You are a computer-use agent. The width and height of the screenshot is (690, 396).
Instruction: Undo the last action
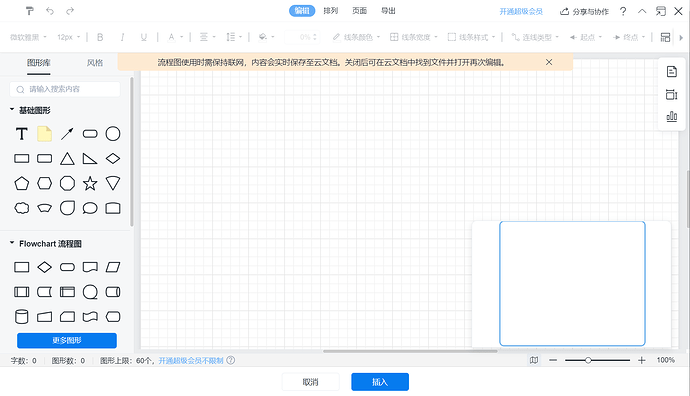pyautogui.click(x=50, y=11)
